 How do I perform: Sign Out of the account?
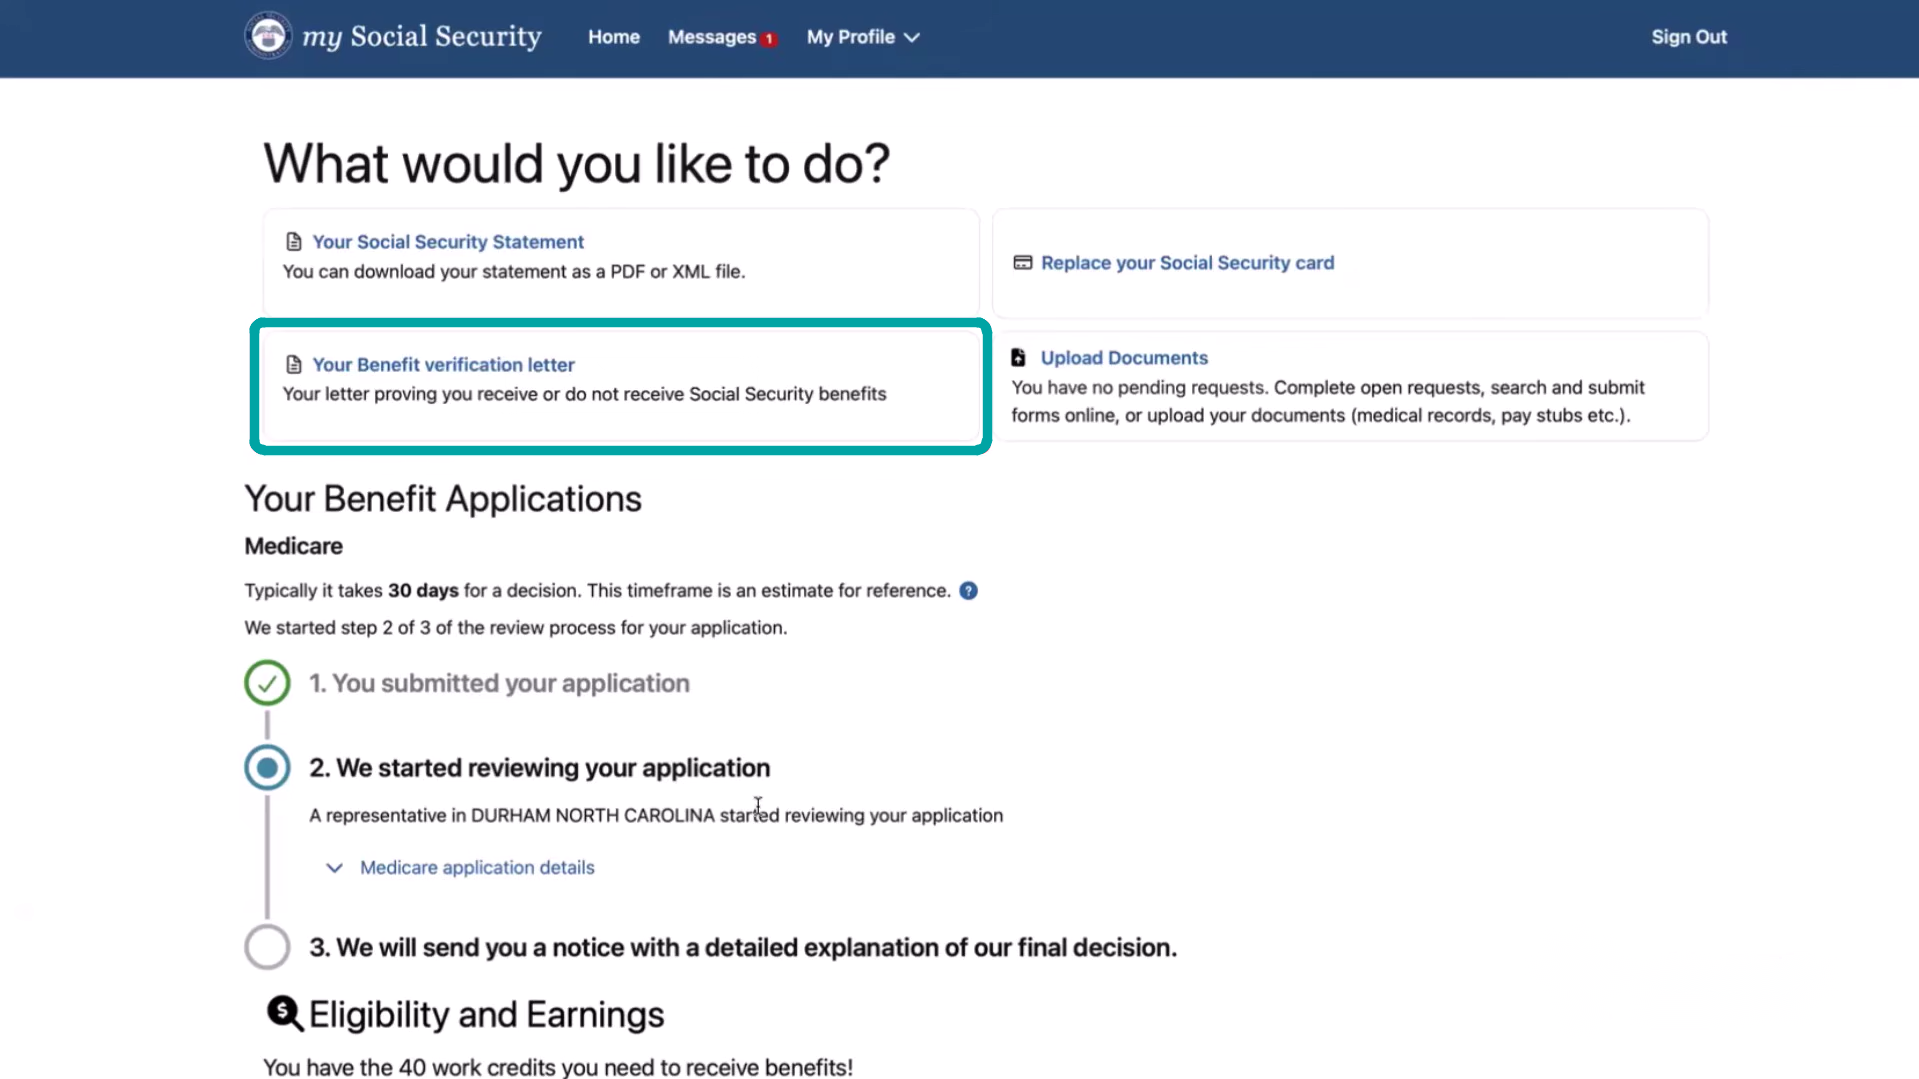1689,37
